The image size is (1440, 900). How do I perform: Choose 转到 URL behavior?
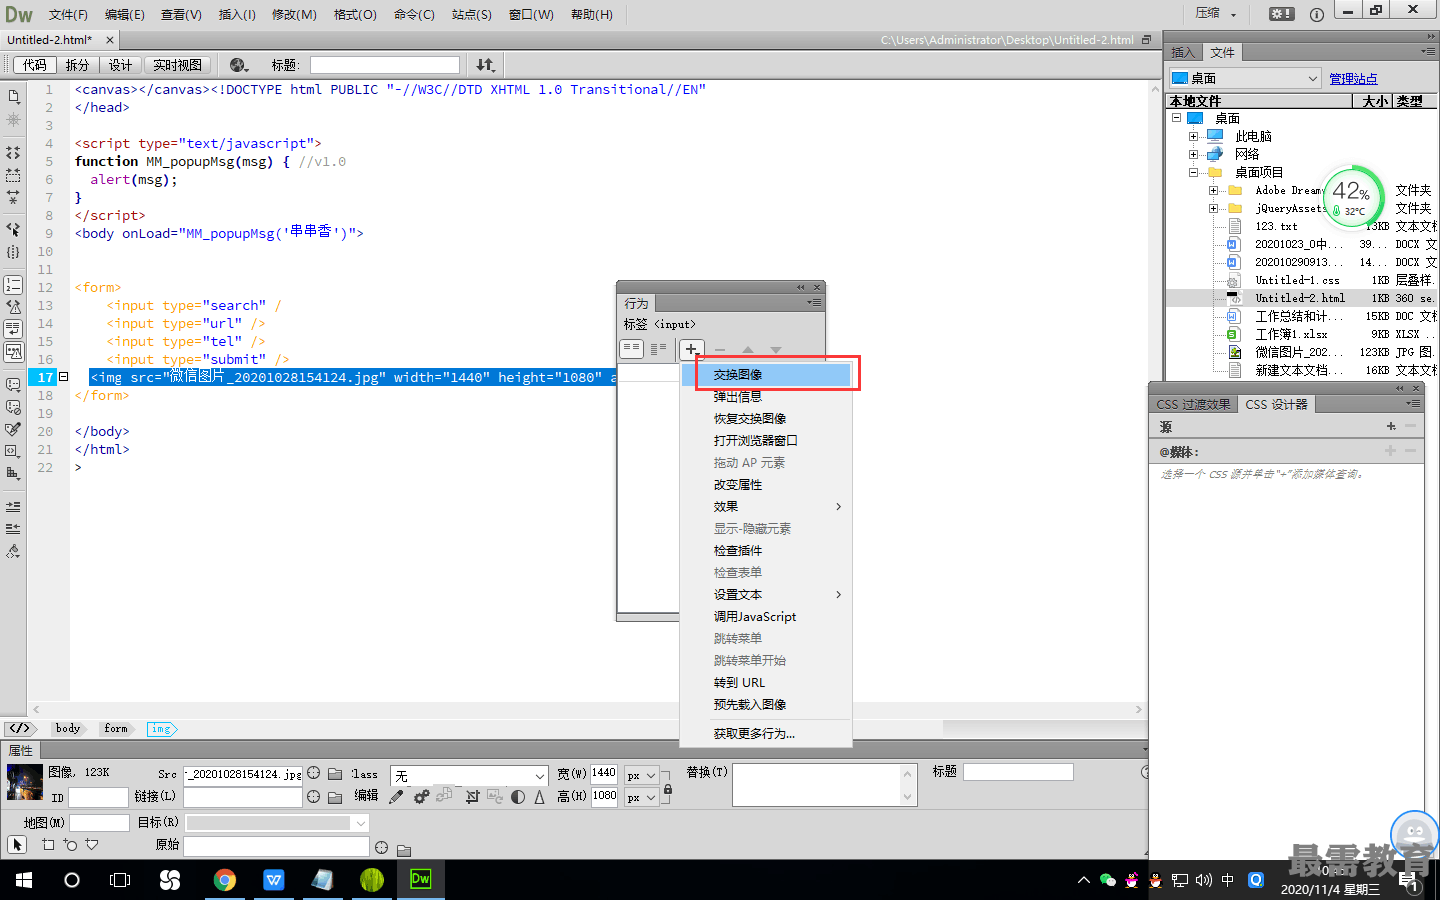[767, 683]
